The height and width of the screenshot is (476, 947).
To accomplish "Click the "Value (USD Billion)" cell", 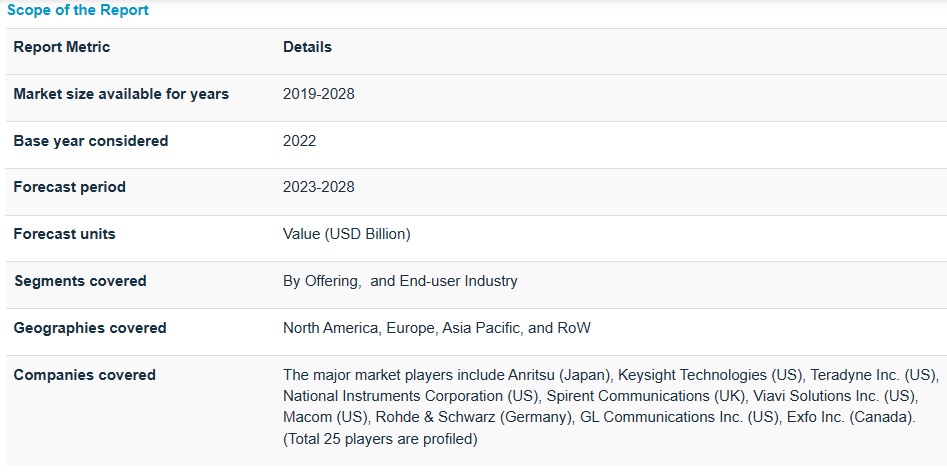I will click(x=347, y=234).
